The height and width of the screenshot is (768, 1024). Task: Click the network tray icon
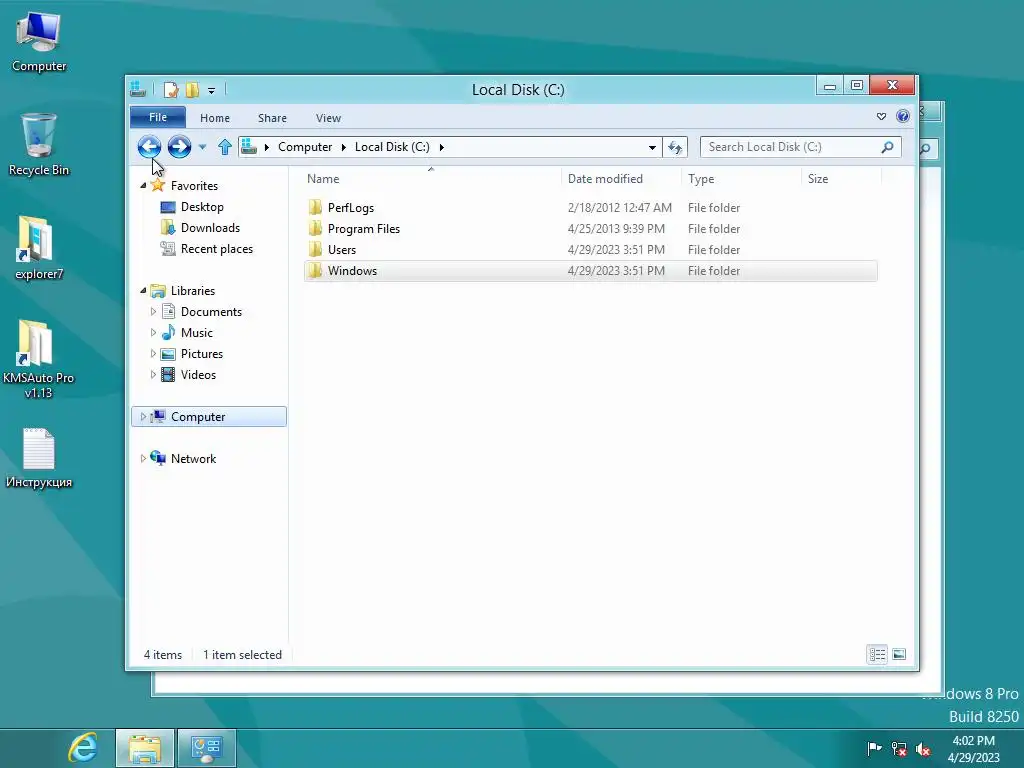tap(899, 749)
